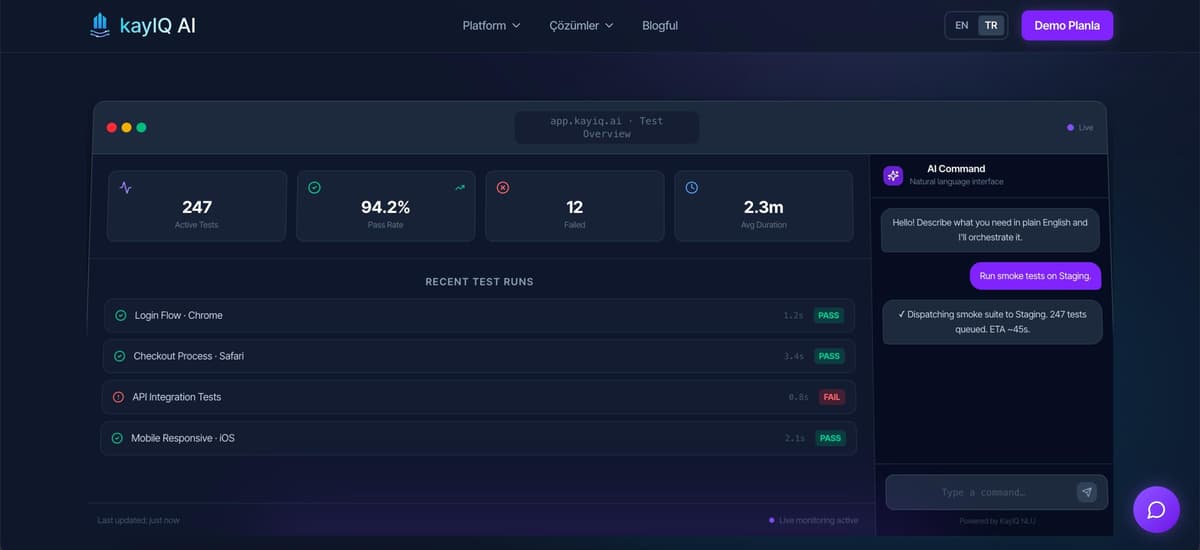Screen dimensions: 1200x550
Task: Open the Blogful menu item
Action: click(660, 25)
